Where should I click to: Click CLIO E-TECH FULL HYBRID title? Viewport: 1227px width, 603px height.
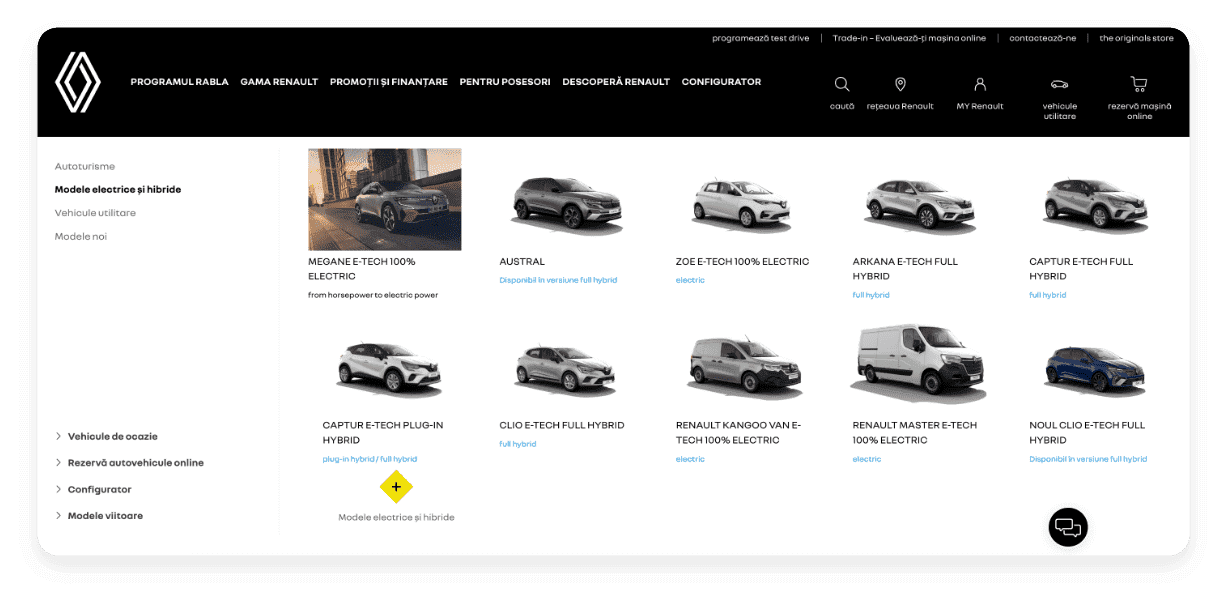(562, 426)
